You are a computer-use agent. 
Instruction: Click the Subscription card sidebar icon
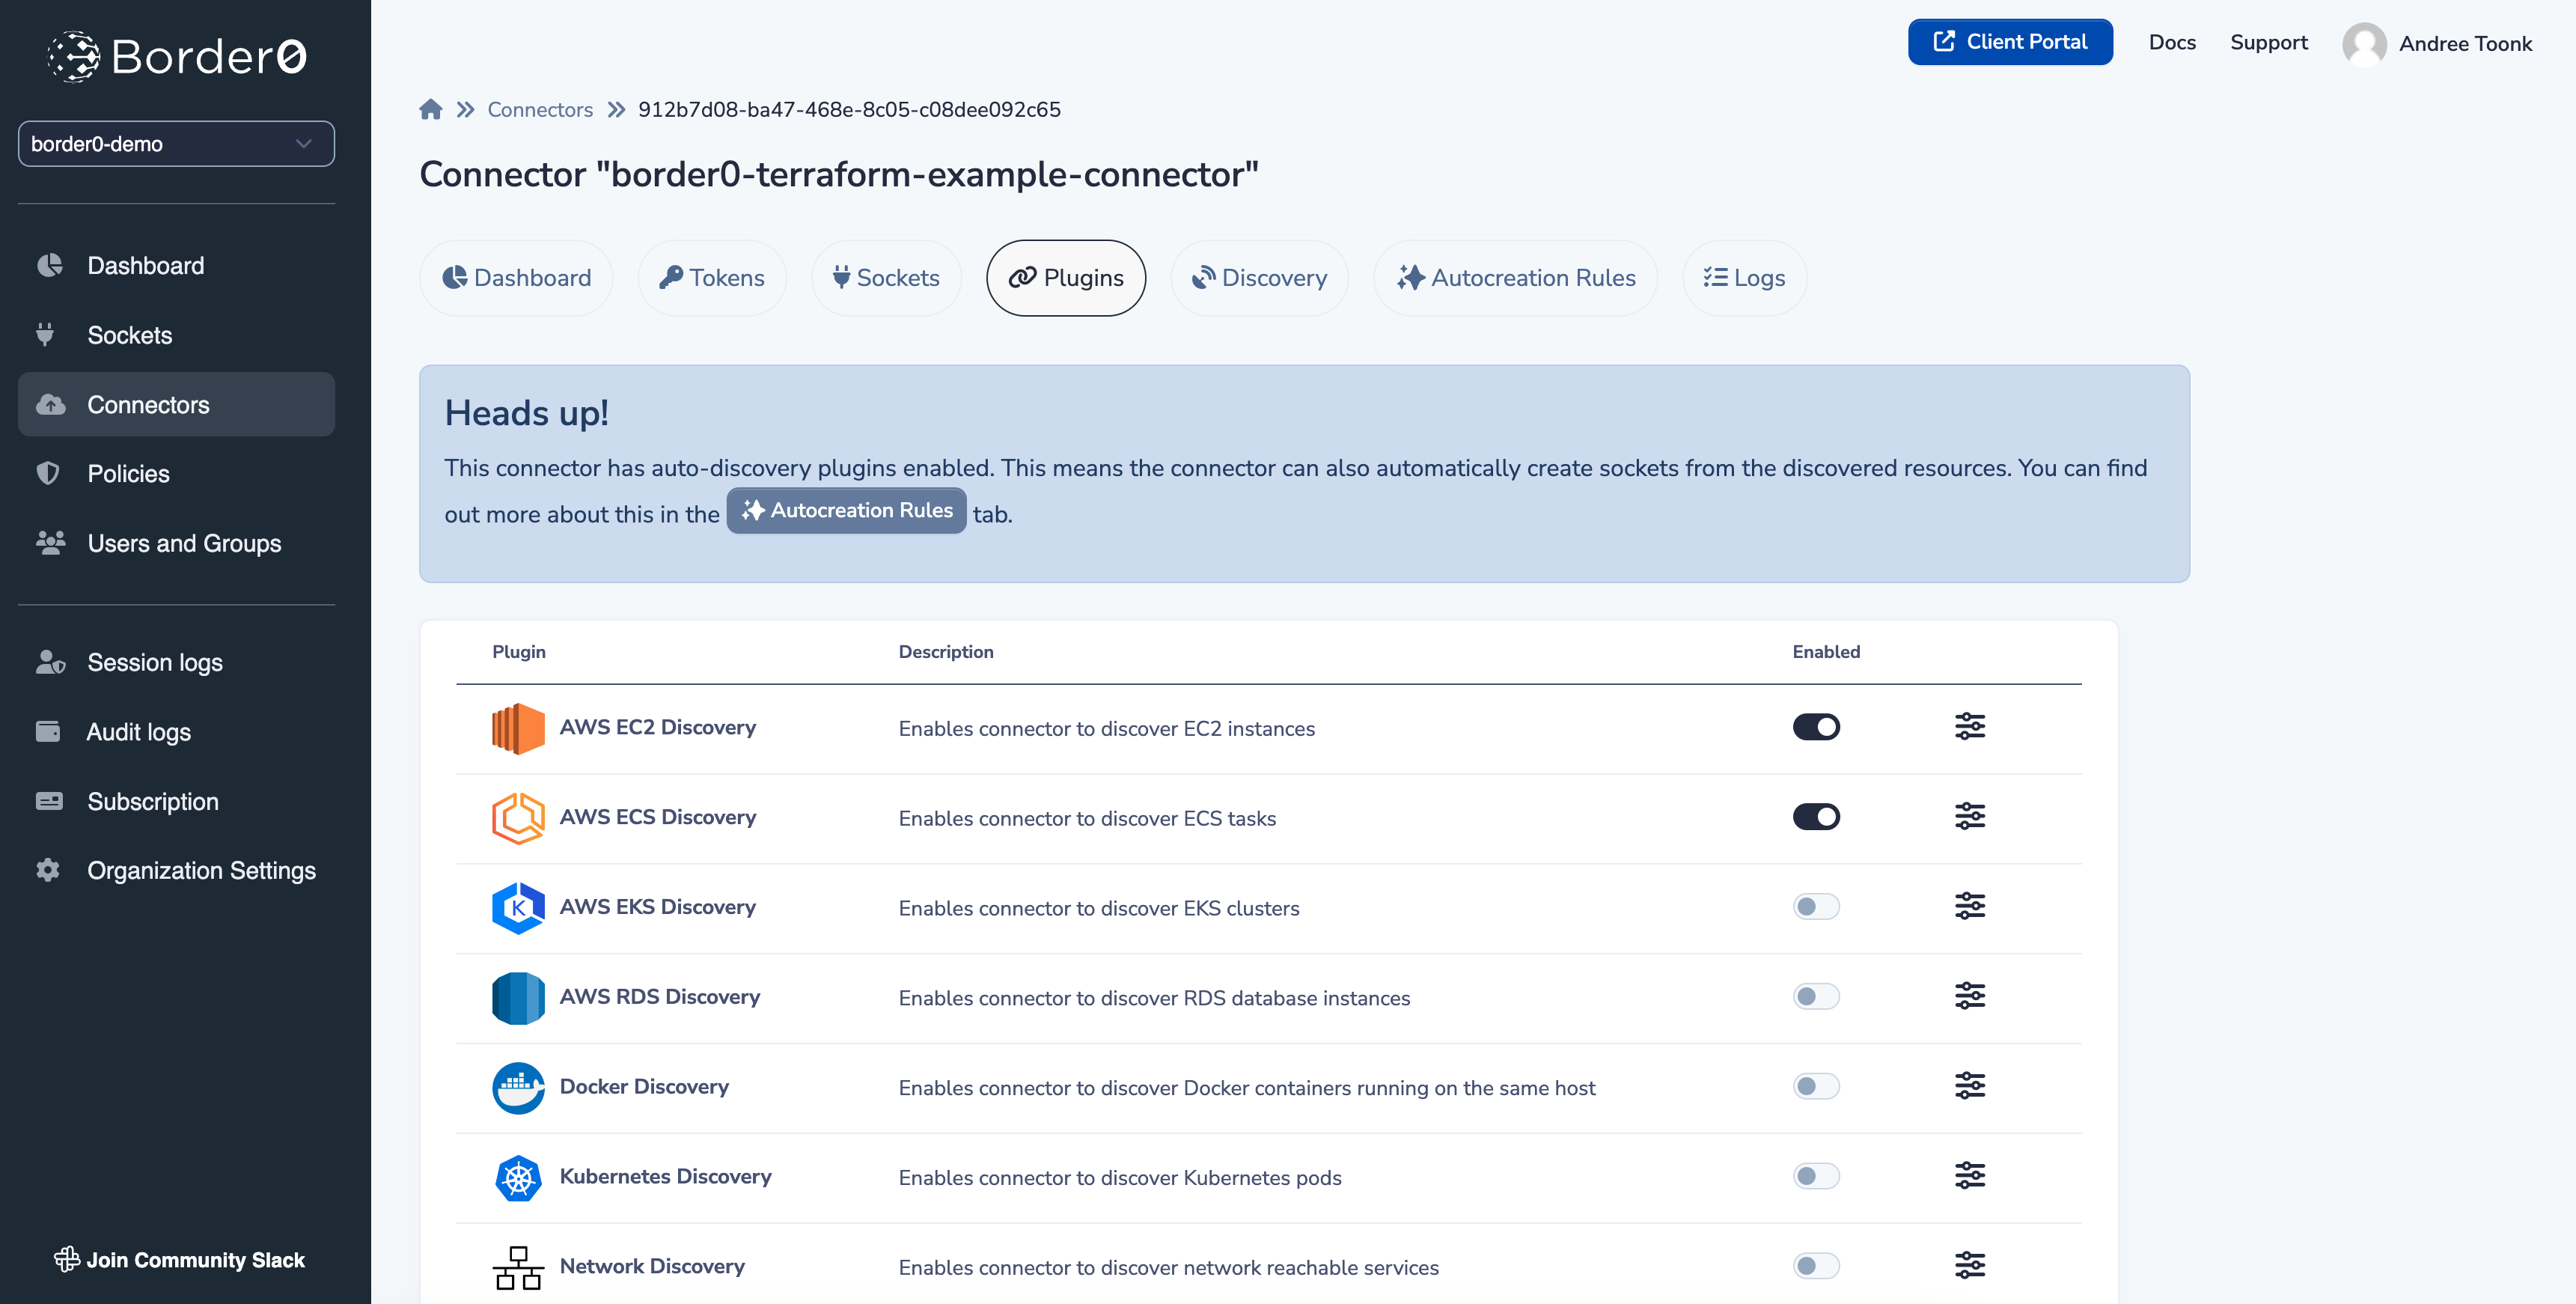49,801
